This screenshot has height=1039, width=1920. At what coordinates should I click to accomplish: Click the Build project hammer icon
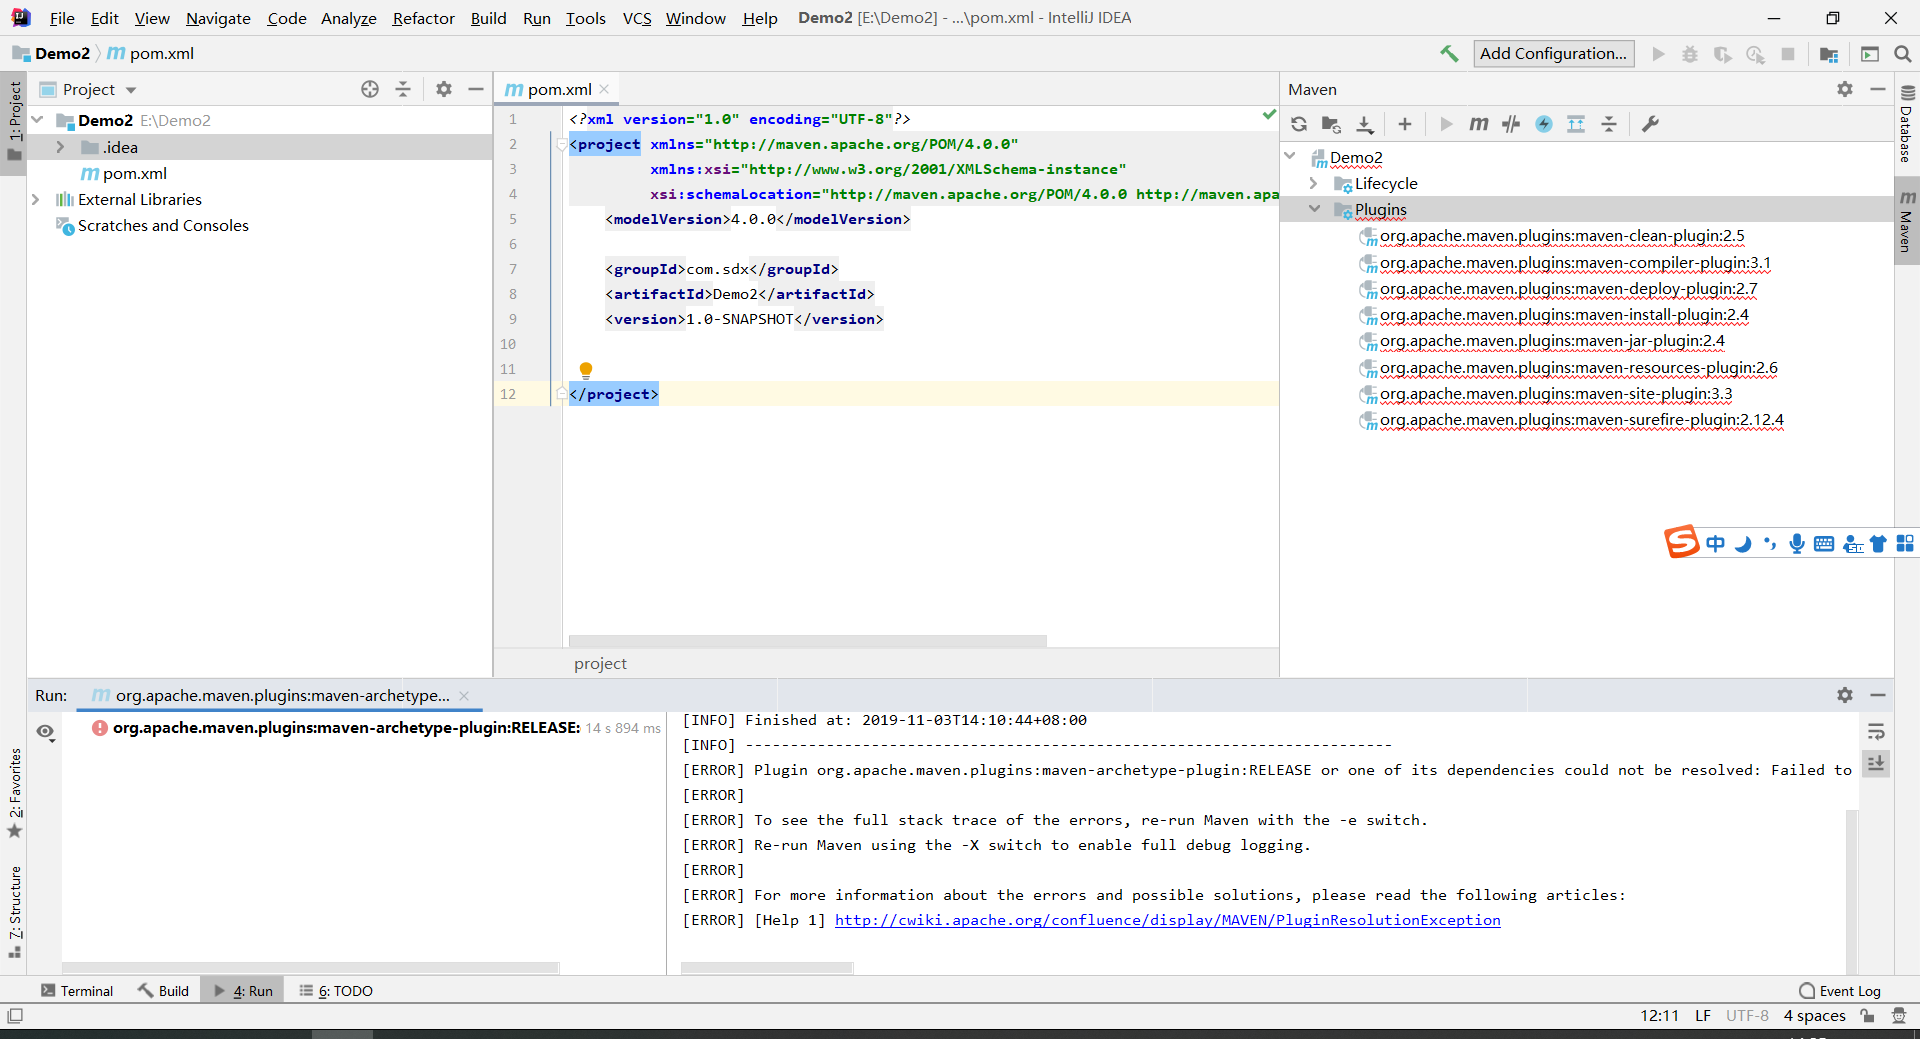tap(1449, 54)
